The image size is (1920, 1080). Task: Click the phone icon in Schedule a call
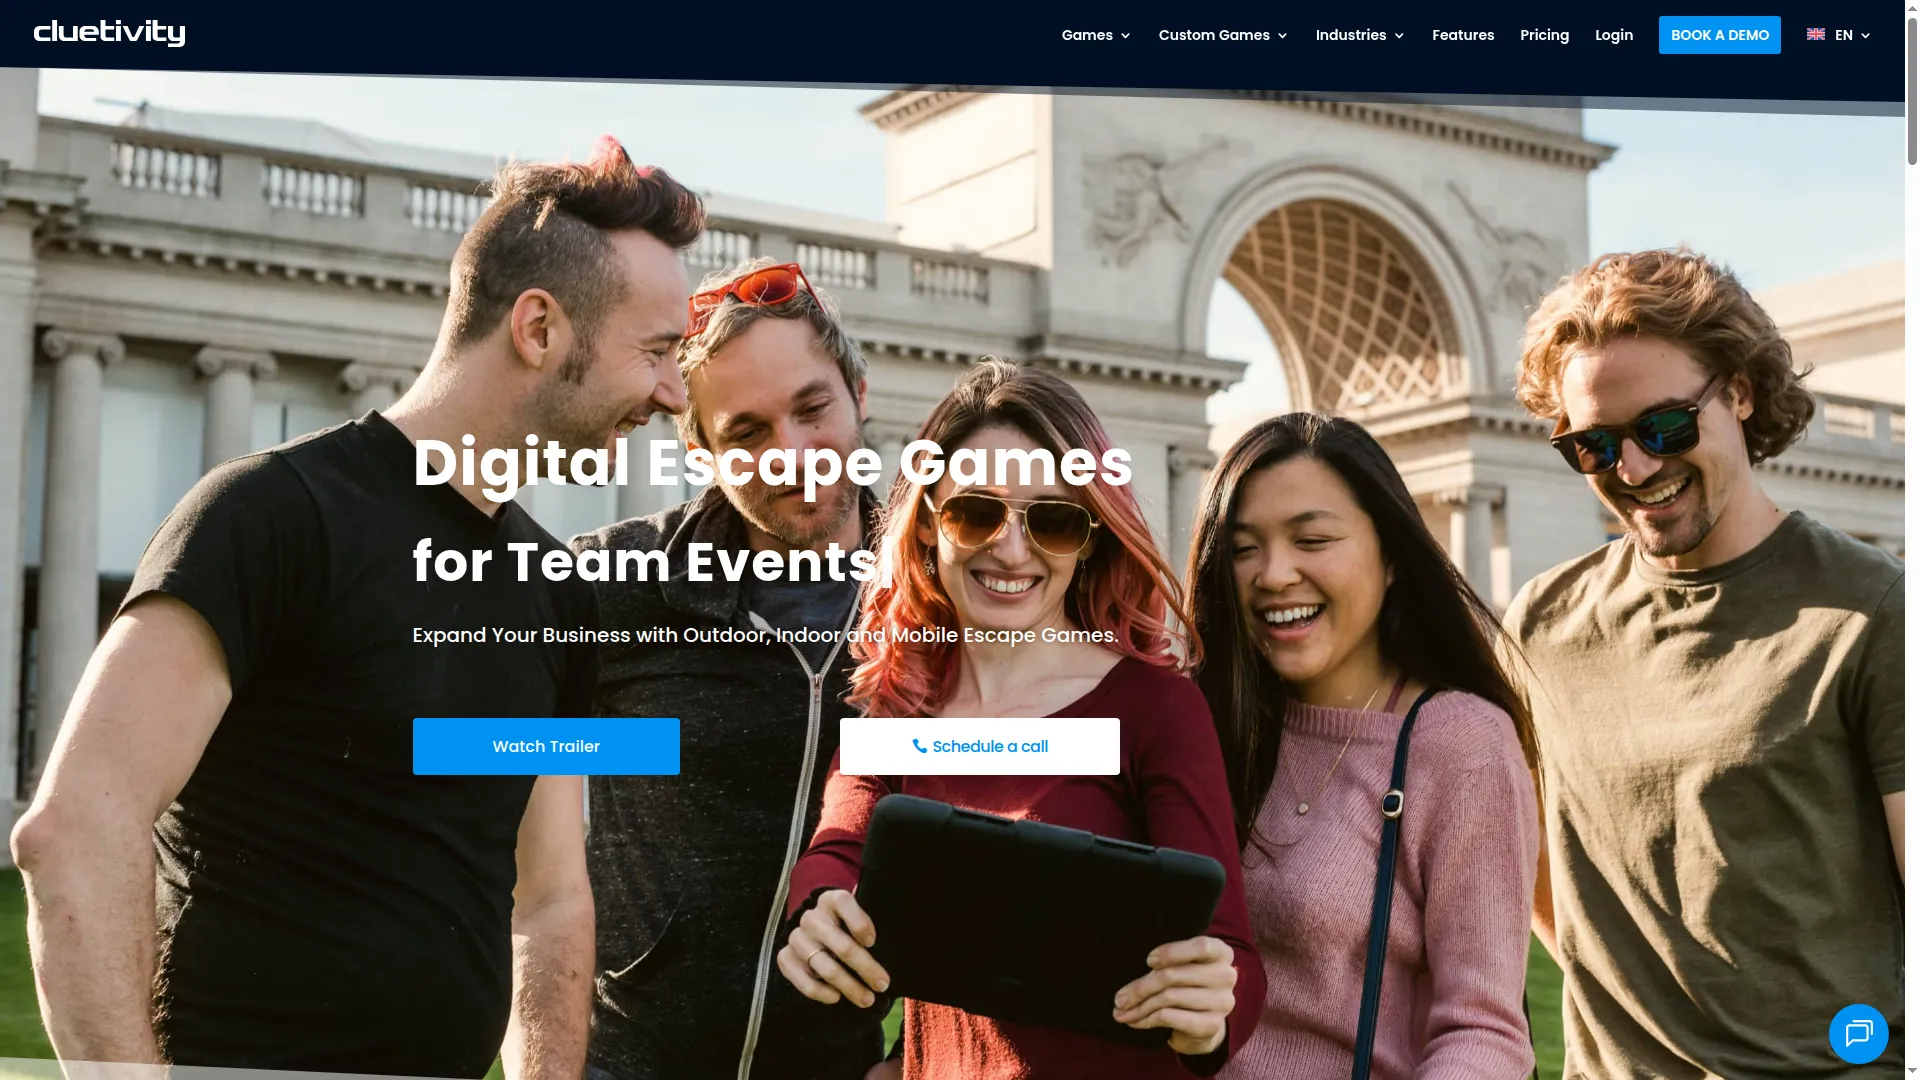coord(919,746)
